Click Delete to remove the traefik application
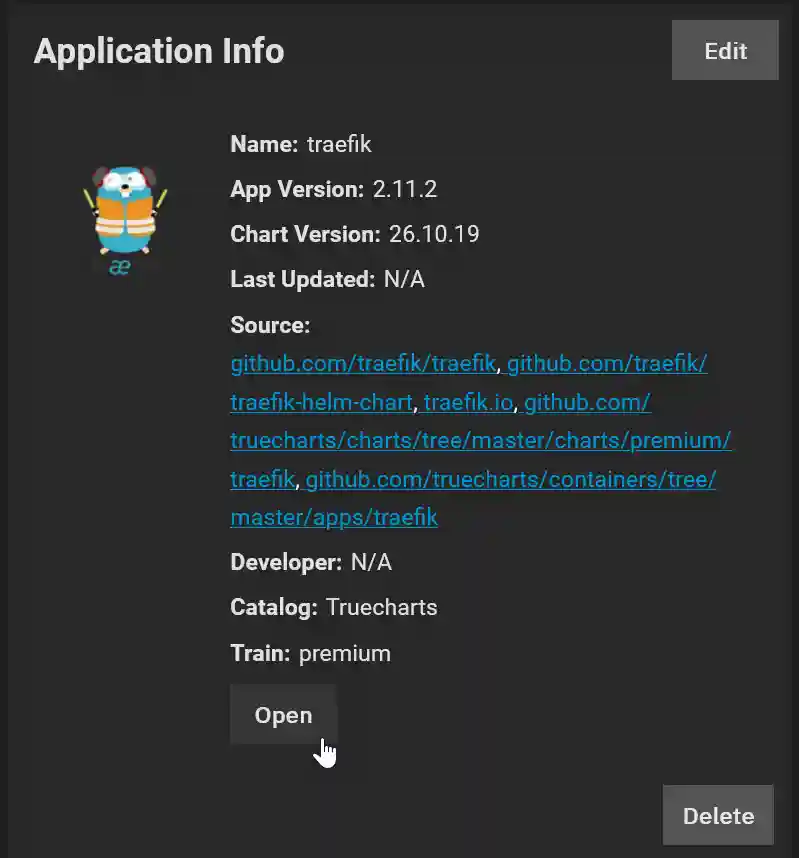The image size is (799, 858). click(717, 815)
